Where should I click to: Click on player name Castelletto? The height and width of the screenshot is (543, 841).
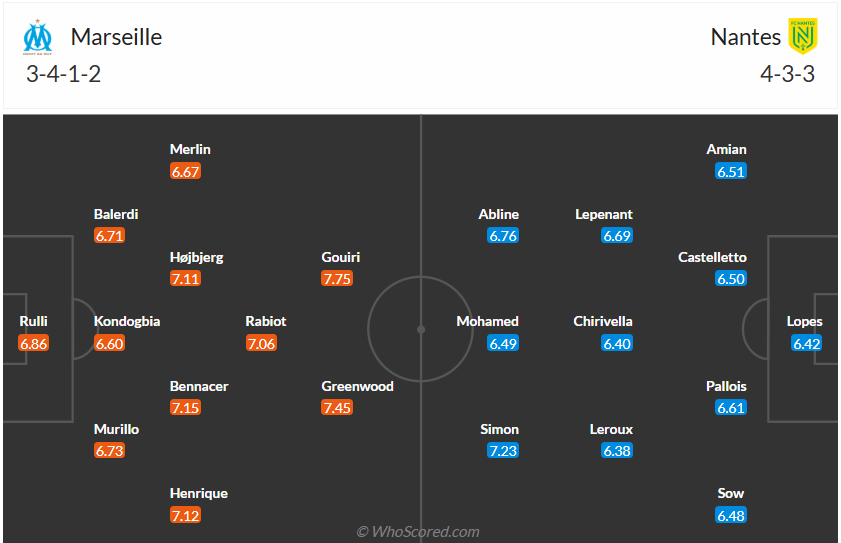click(712, 257)
